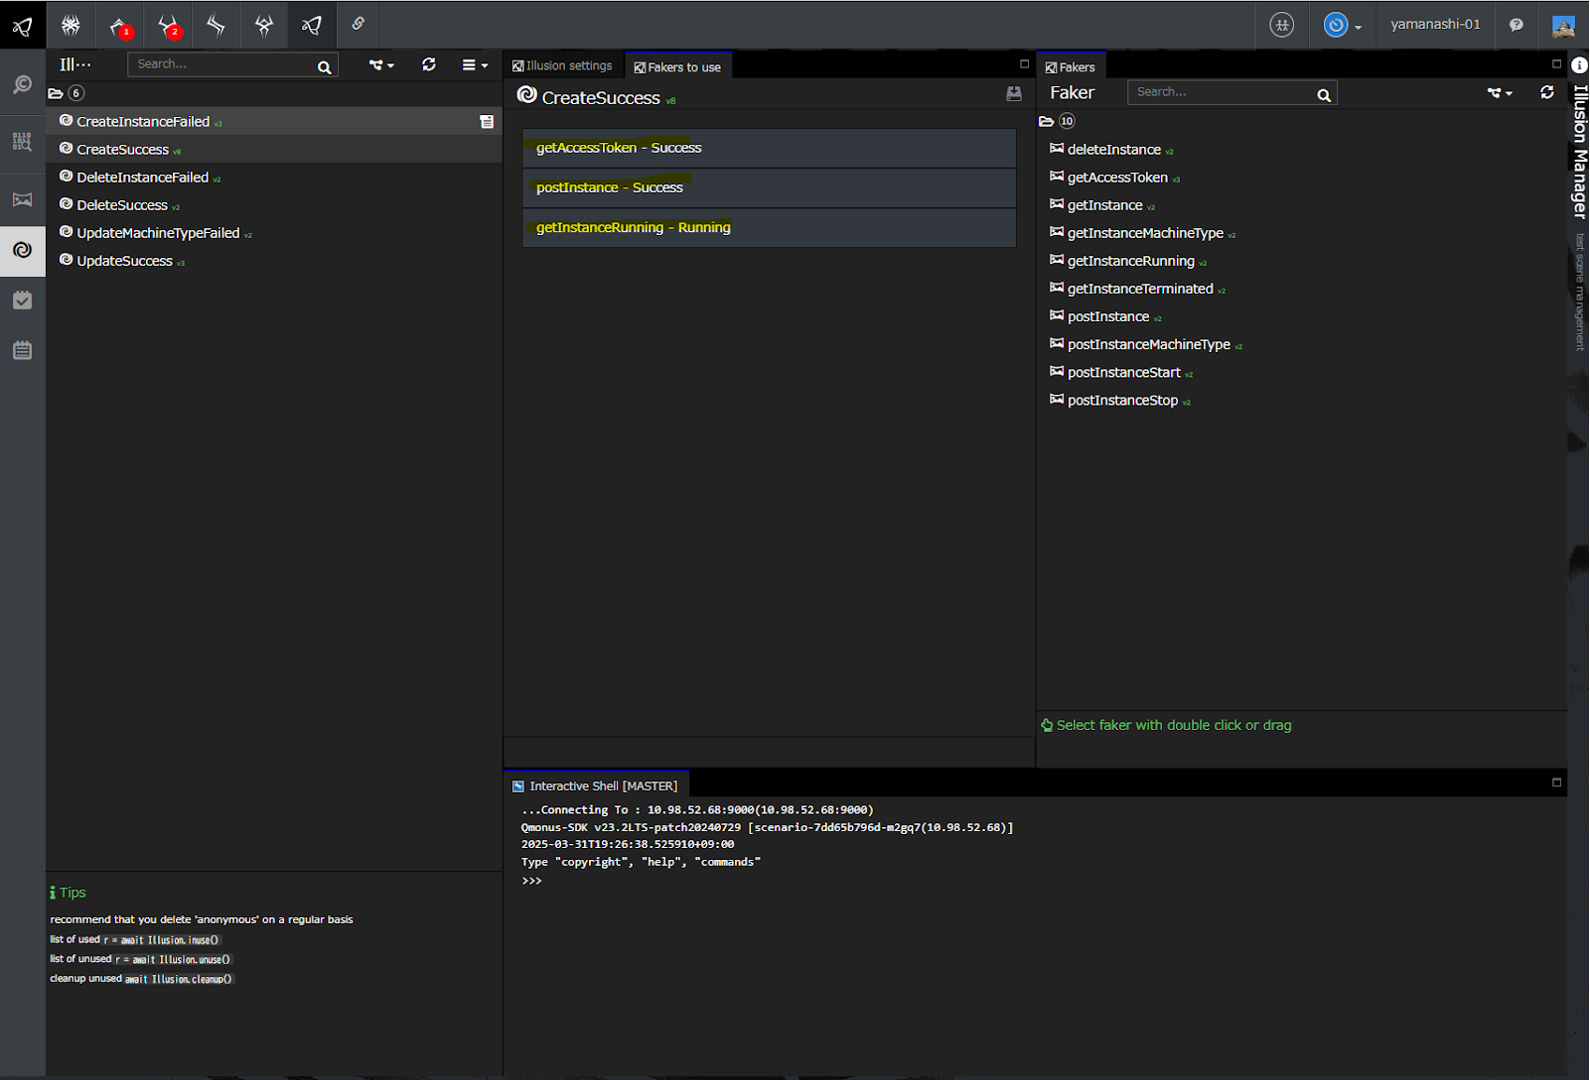Select the swirl Illusion icon in left sidebar

click(x=22, y=250)
